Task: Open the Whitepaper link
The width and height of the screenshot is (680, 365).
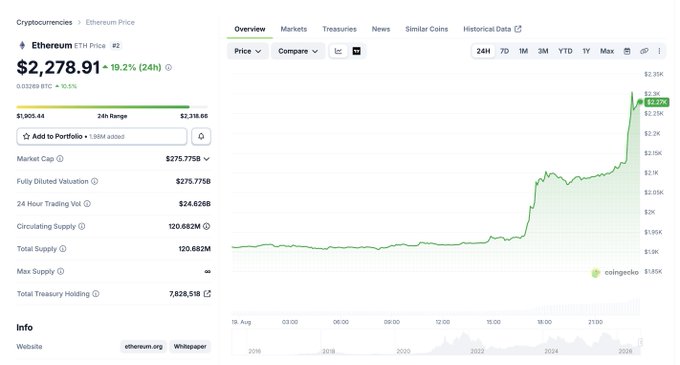Action: [x=190, y=346]
